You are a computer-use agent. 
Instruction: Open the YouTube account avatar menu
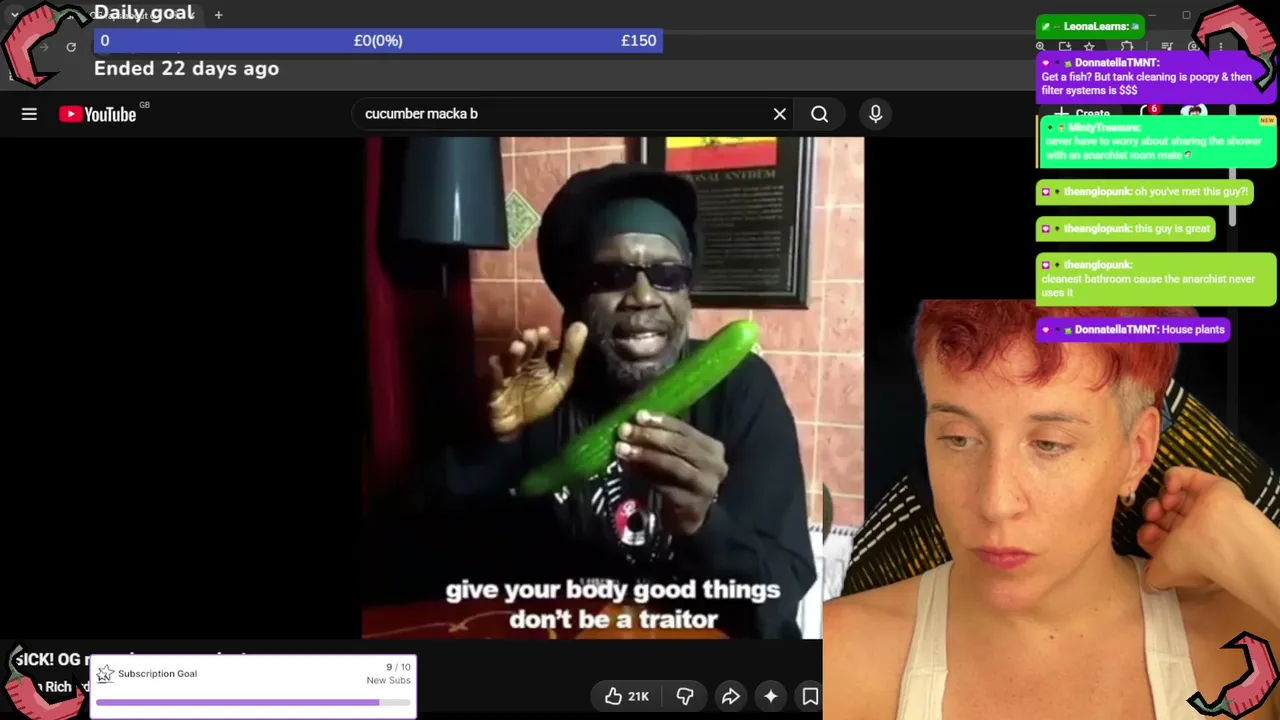tap(1195, 112)
